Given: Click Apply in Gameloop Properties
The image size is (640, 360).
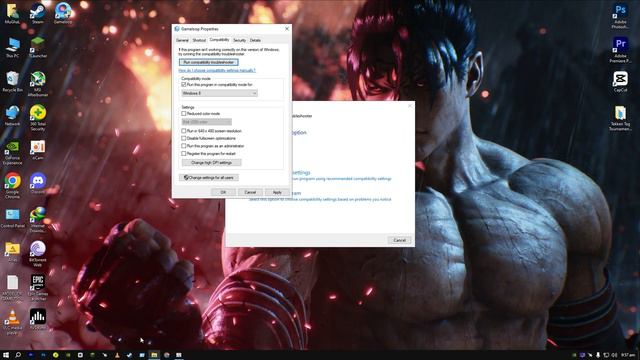Looking at the screenshot, I should 277,192.
